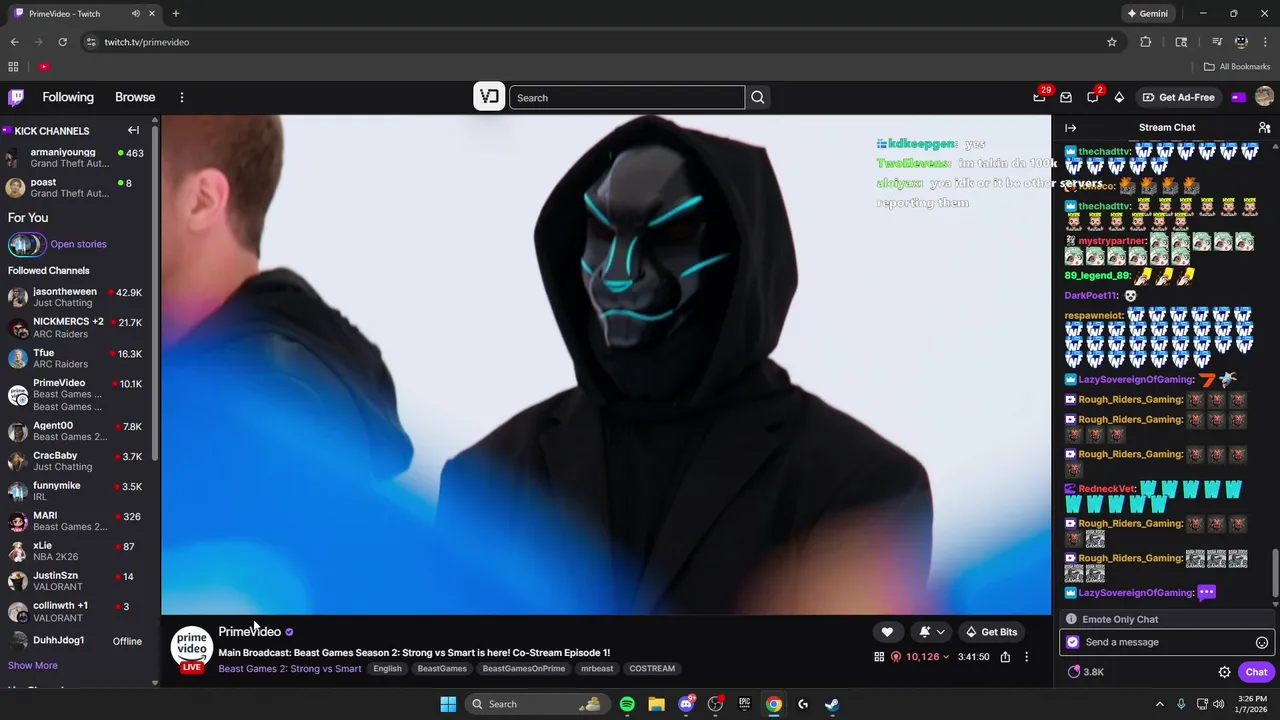Image resolution: width=1280 pixels, height=720 pixels.
Task: Open the user profile avatar menu
Action: point(1264,97)
